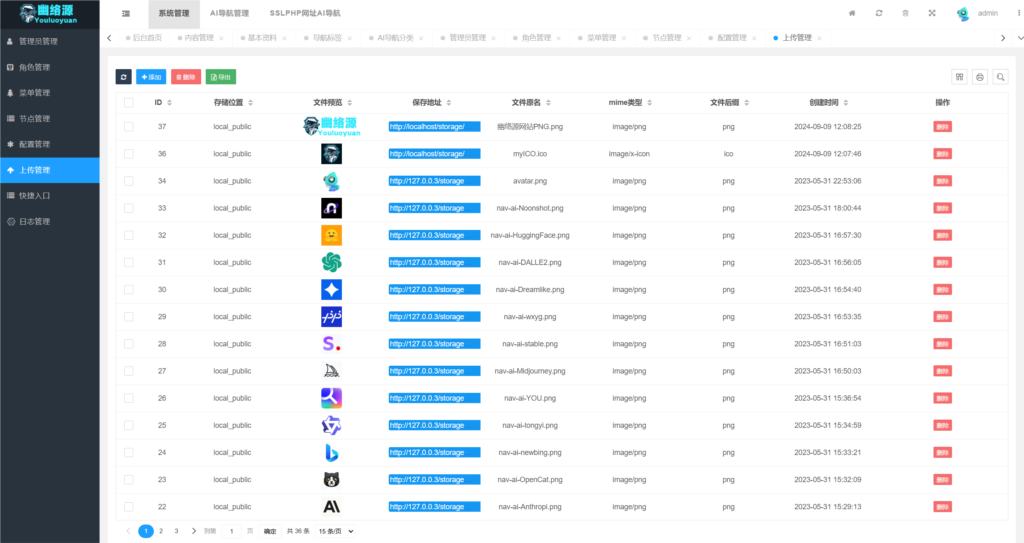1024x543 pixels.
Task: Expand the tab list dropdown chevron
Action: (x=1004, y=38)
